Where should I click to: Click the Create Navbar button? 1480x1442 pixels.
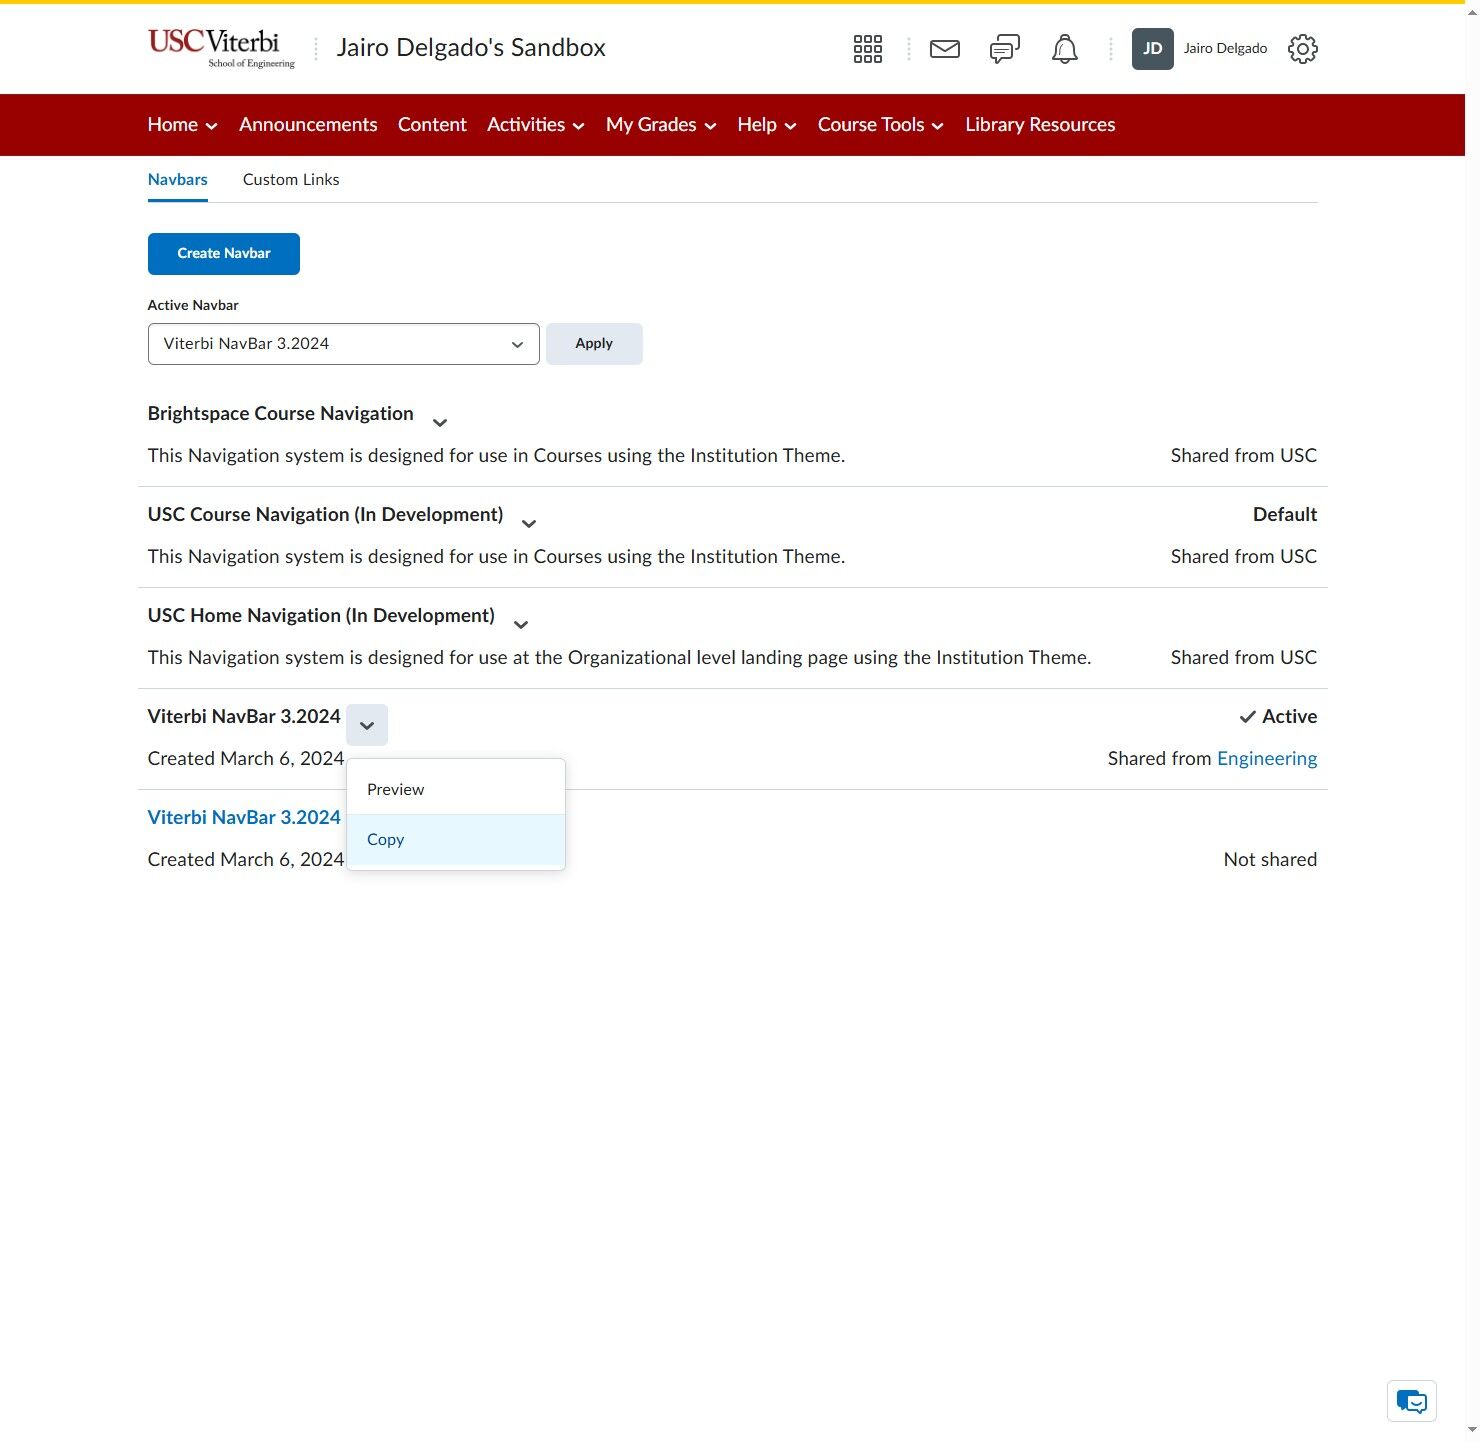224,254
